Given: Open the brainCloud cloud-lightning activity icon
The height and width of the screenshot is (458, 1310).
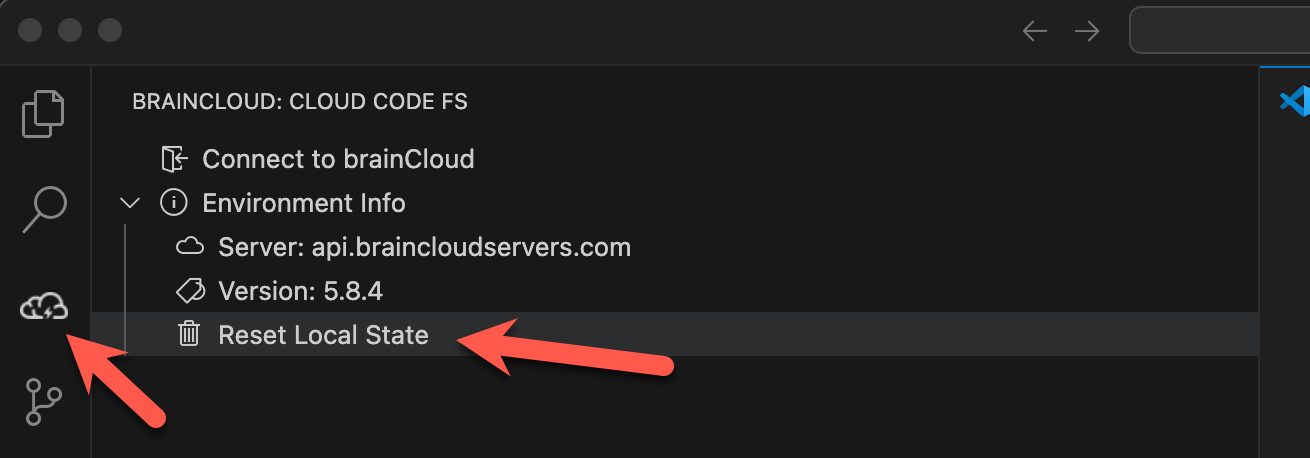Looking at the screenshot, I should pos(43,306).
